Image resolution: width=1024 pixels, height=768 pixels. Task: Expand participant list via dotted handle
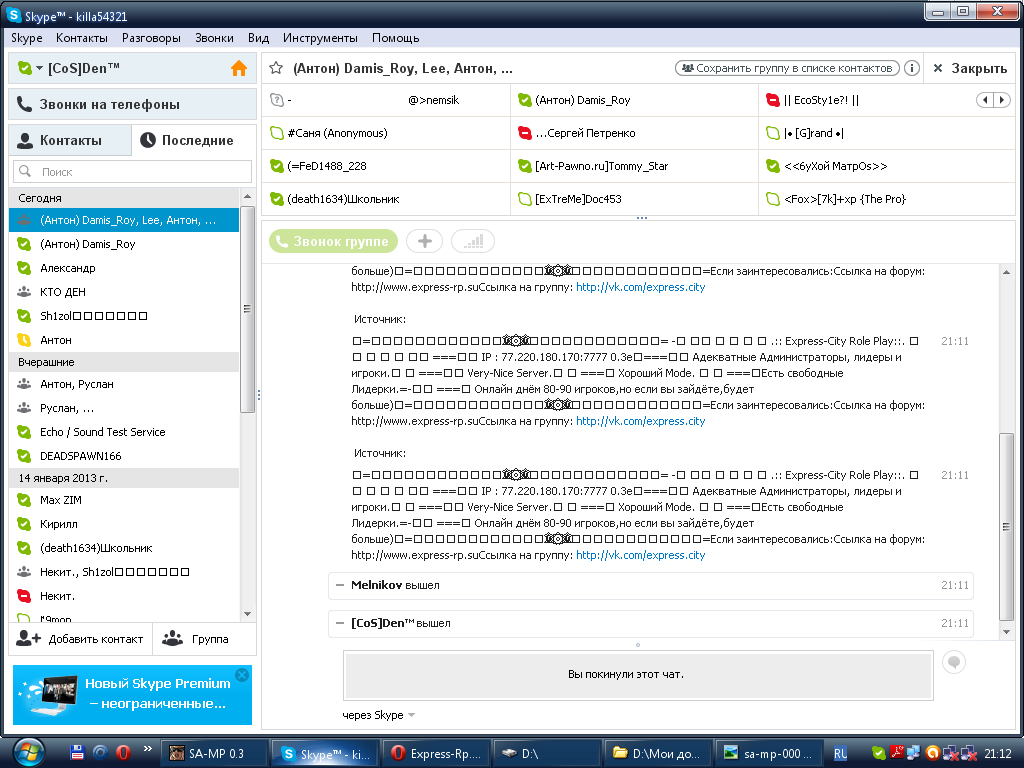pos(641,217)
